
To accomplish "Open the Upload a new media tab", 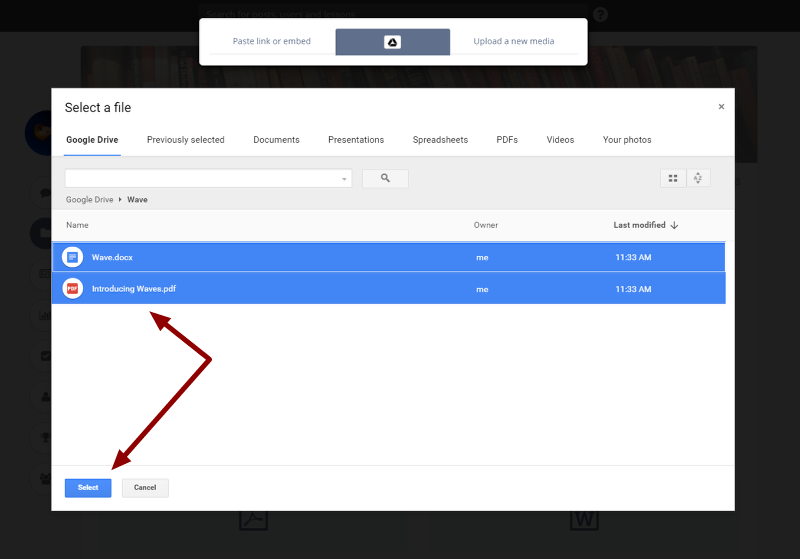I will pos(514,41).
